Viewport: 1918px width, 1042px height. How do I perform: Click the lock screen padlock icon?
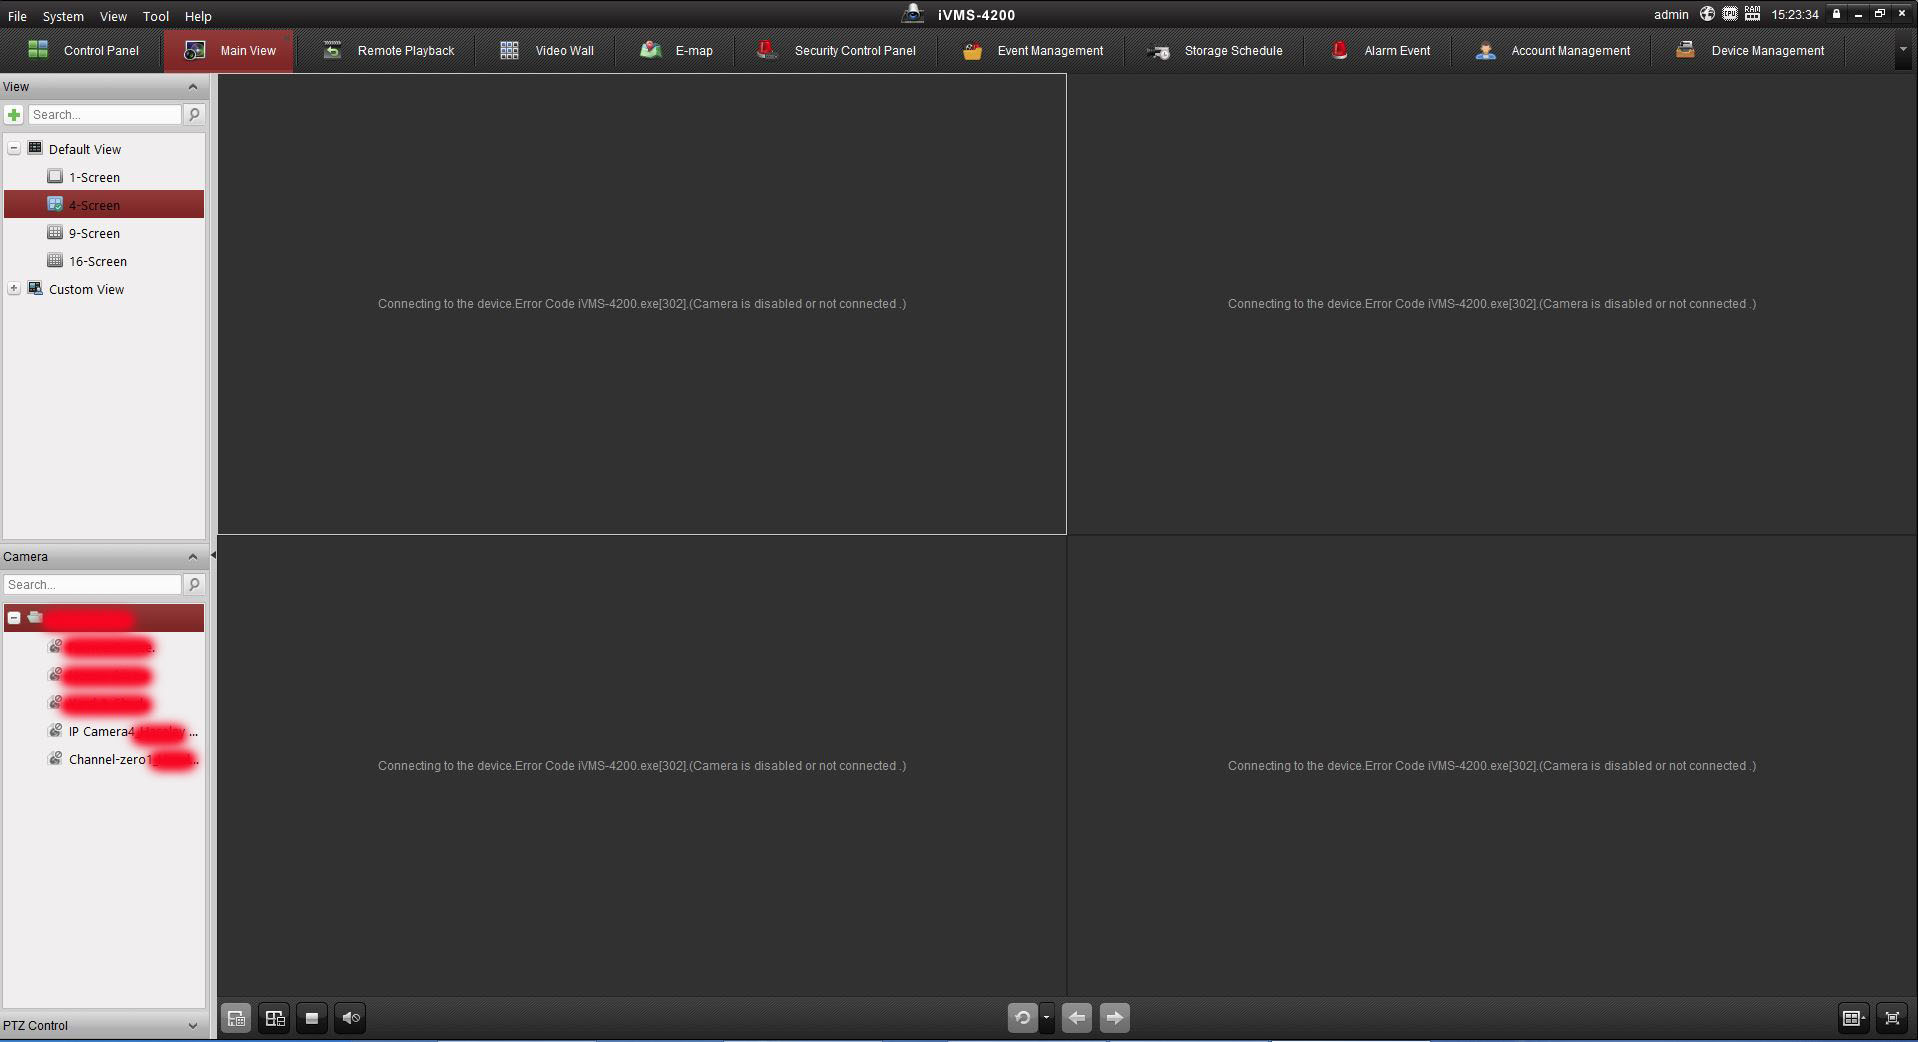[x=1836, y=14]
